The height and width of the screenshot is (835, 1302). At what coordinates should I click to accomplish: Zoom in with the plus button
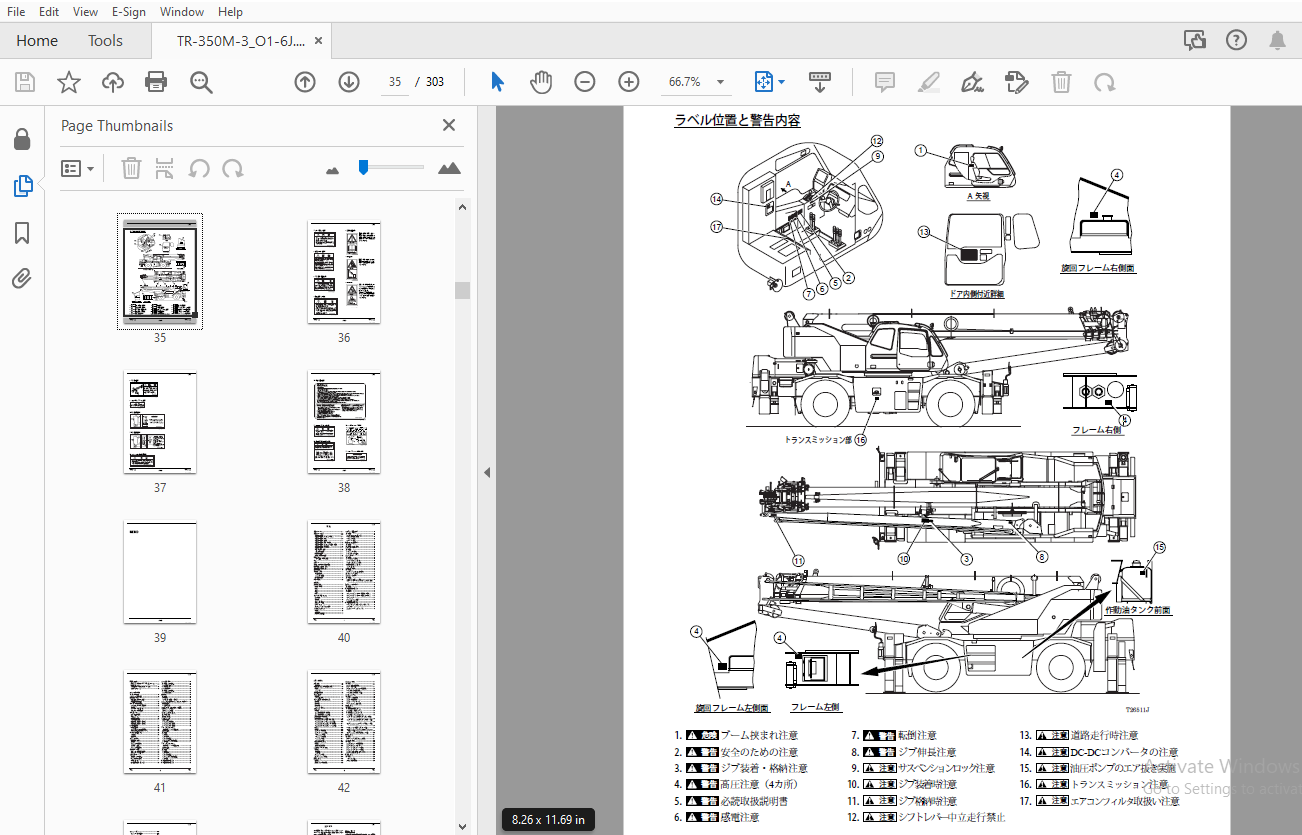(628, 82)
